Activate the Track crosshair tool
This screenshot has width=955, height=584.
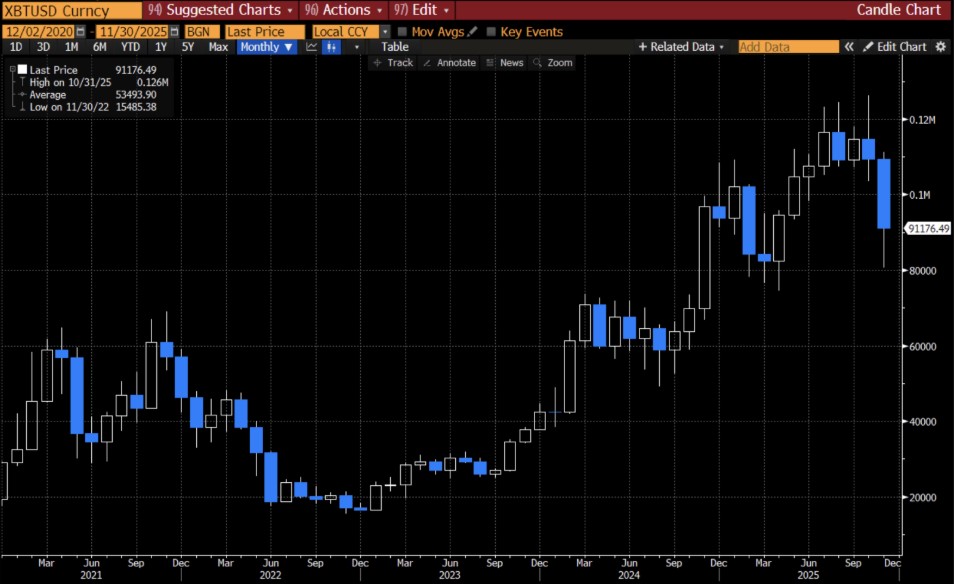pyautogui.click(x=393, y=62)
